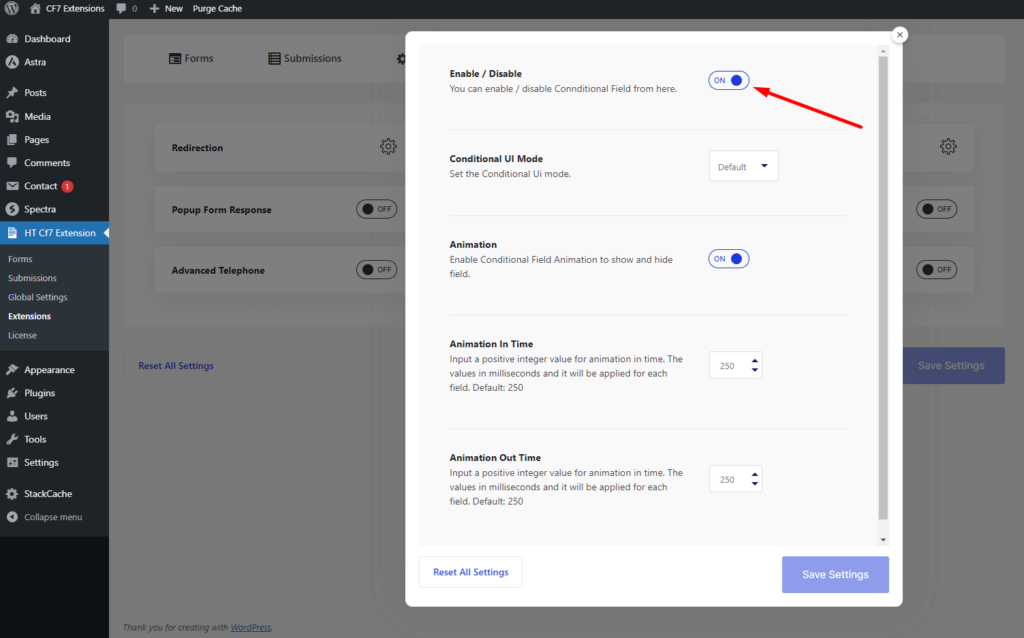This screenshot has height=638, width=1024.
Task: Open Global Settings submenu item
Action: point(38,297)
